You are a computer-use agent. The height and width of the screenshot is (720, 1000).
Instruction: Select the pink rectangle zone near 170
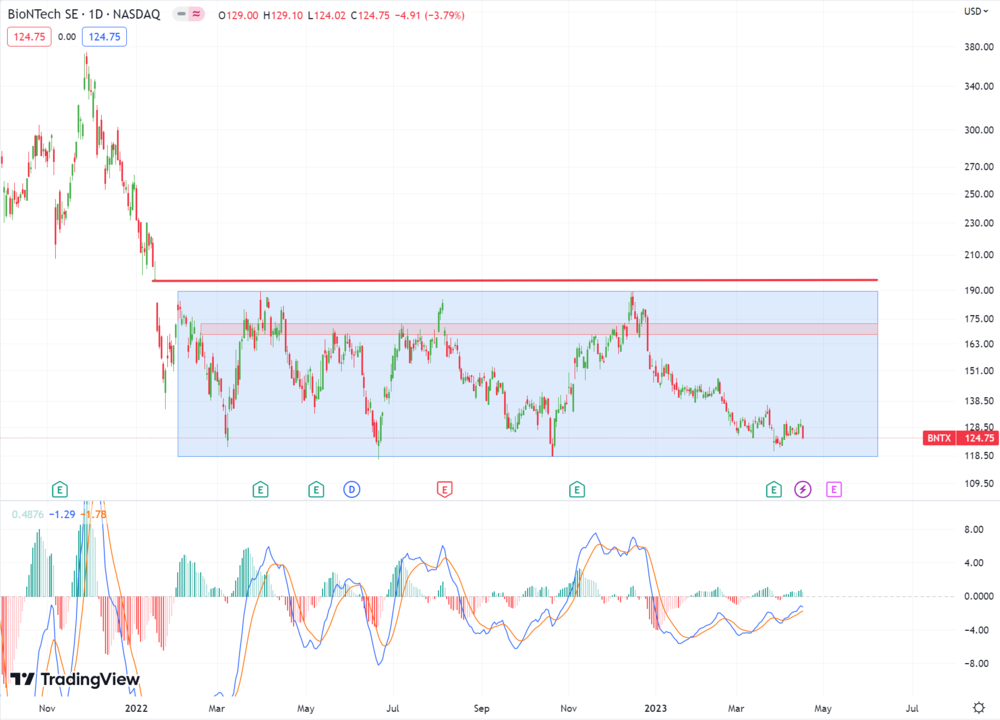pyautogui.click(x=539, y=329)
